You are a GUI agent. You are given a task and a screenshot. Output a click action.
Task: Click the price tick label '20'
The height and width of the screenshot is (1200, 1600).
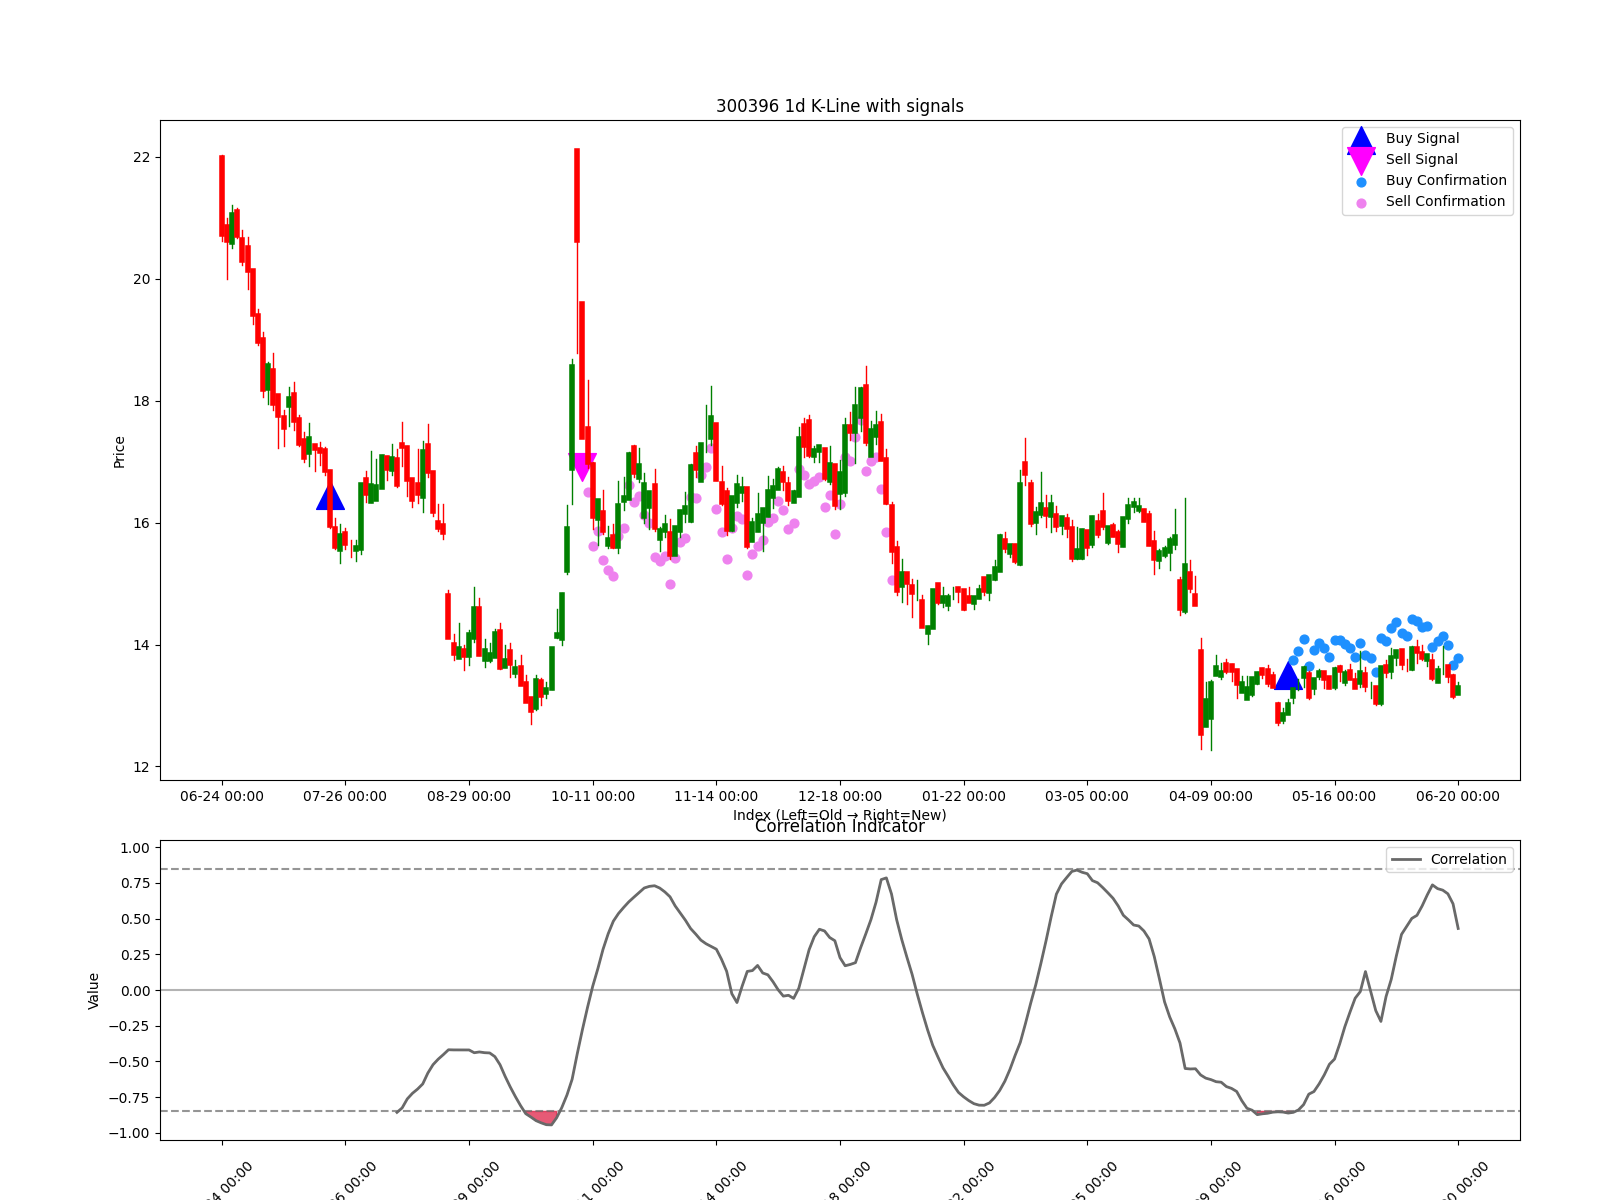point(141,280)
